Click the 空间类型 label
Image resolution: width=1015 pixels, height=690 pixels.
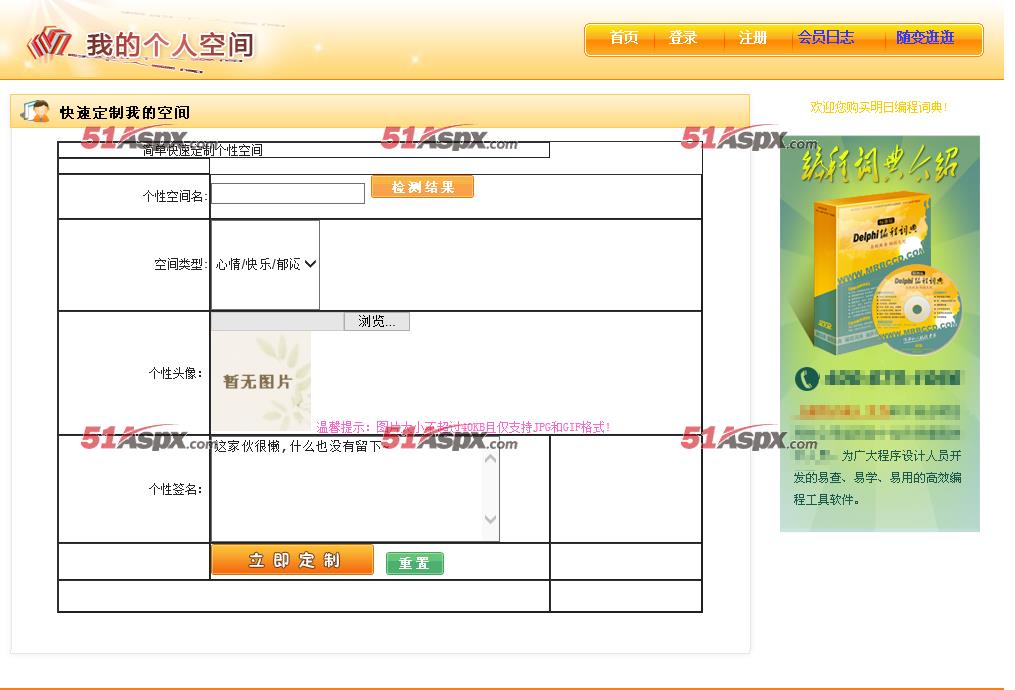[x=181, y=264]
